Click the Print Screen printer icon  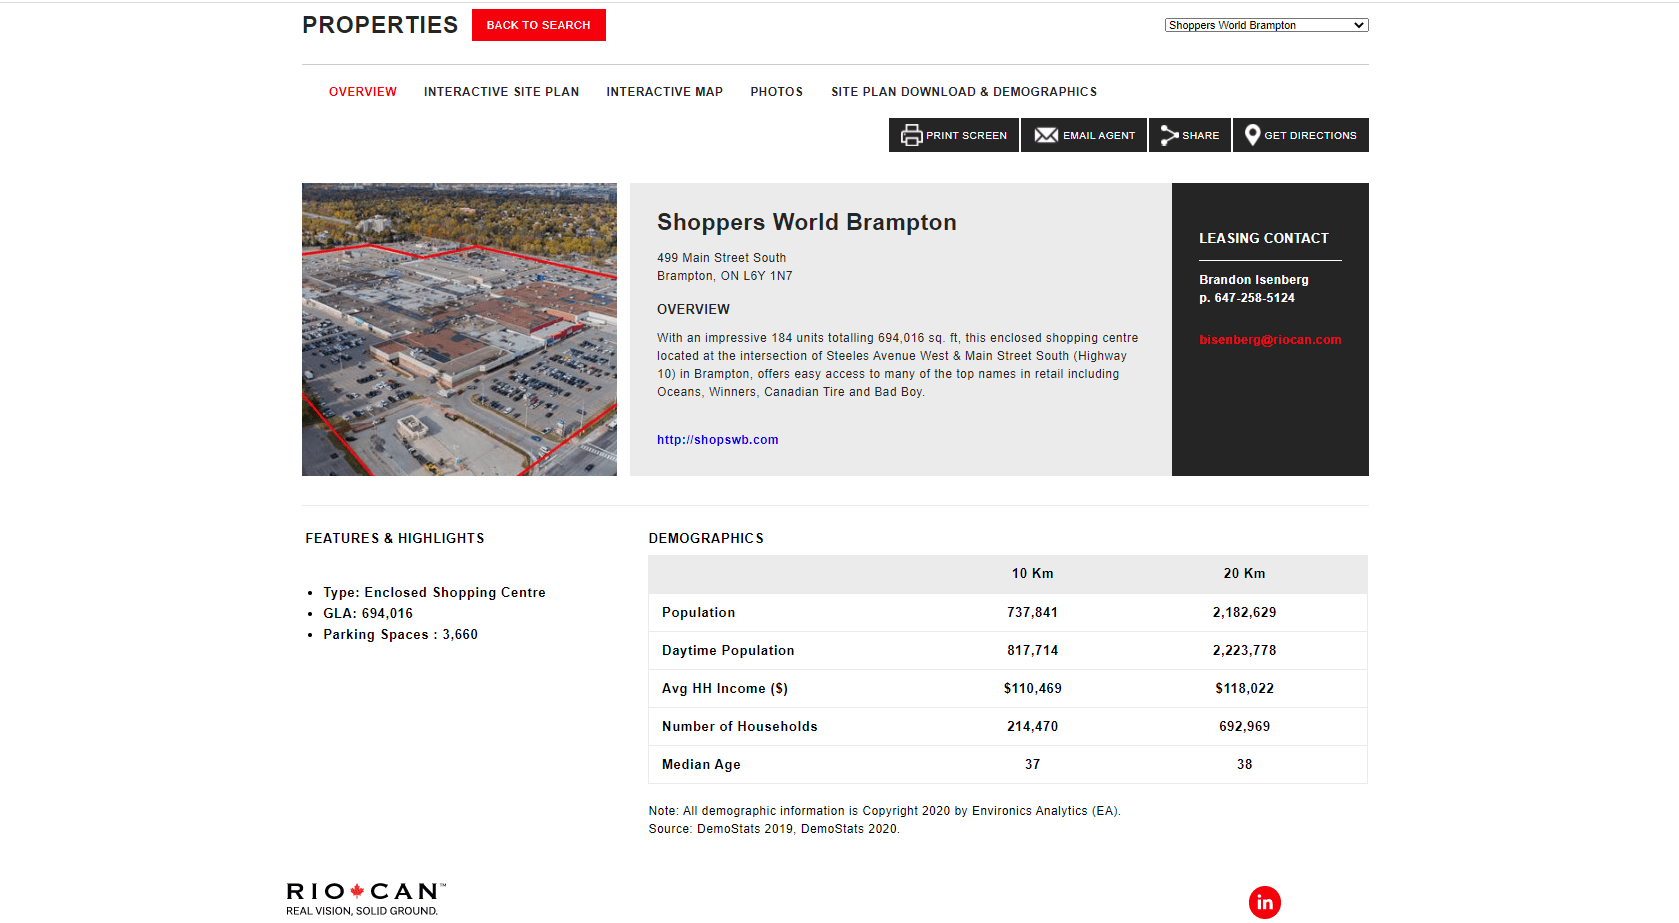[x=911, y=134]
